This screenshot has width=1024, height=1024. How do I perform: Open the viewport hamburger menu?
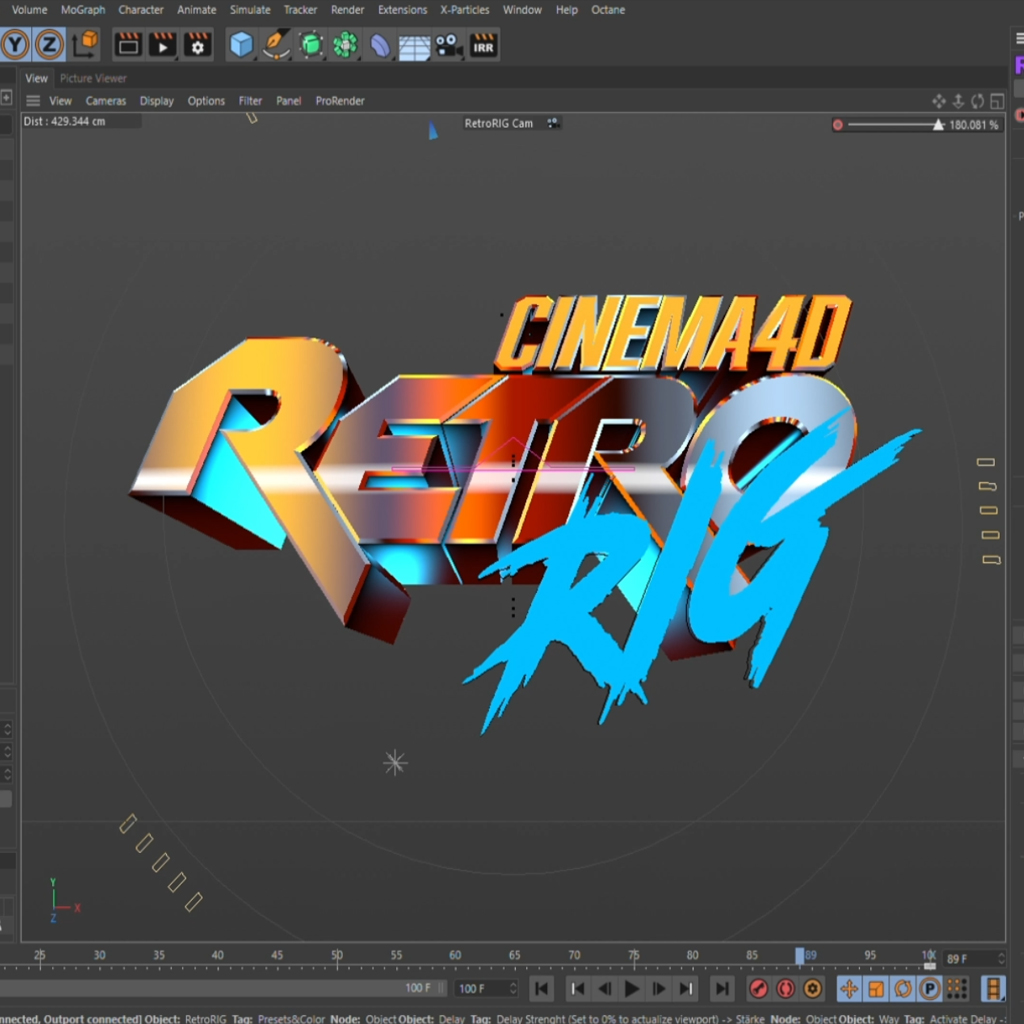point(33,101)
